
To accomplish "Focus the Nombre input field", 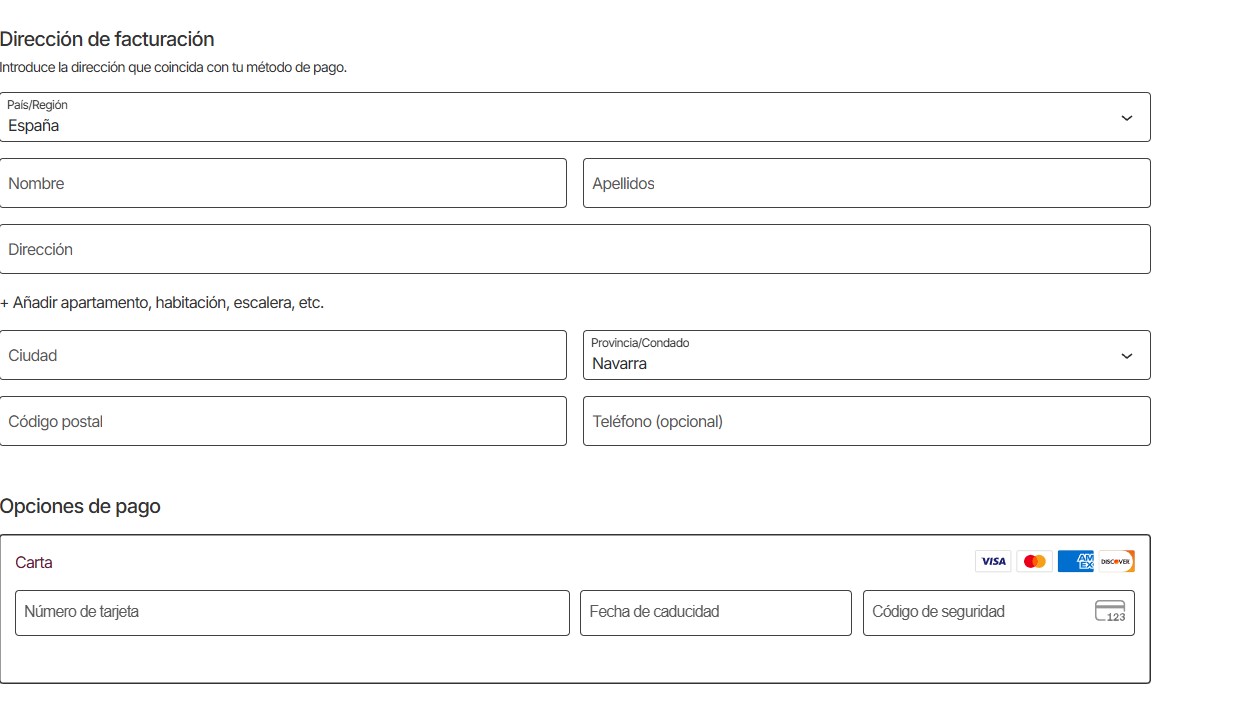I will click(x=283, y=183).
